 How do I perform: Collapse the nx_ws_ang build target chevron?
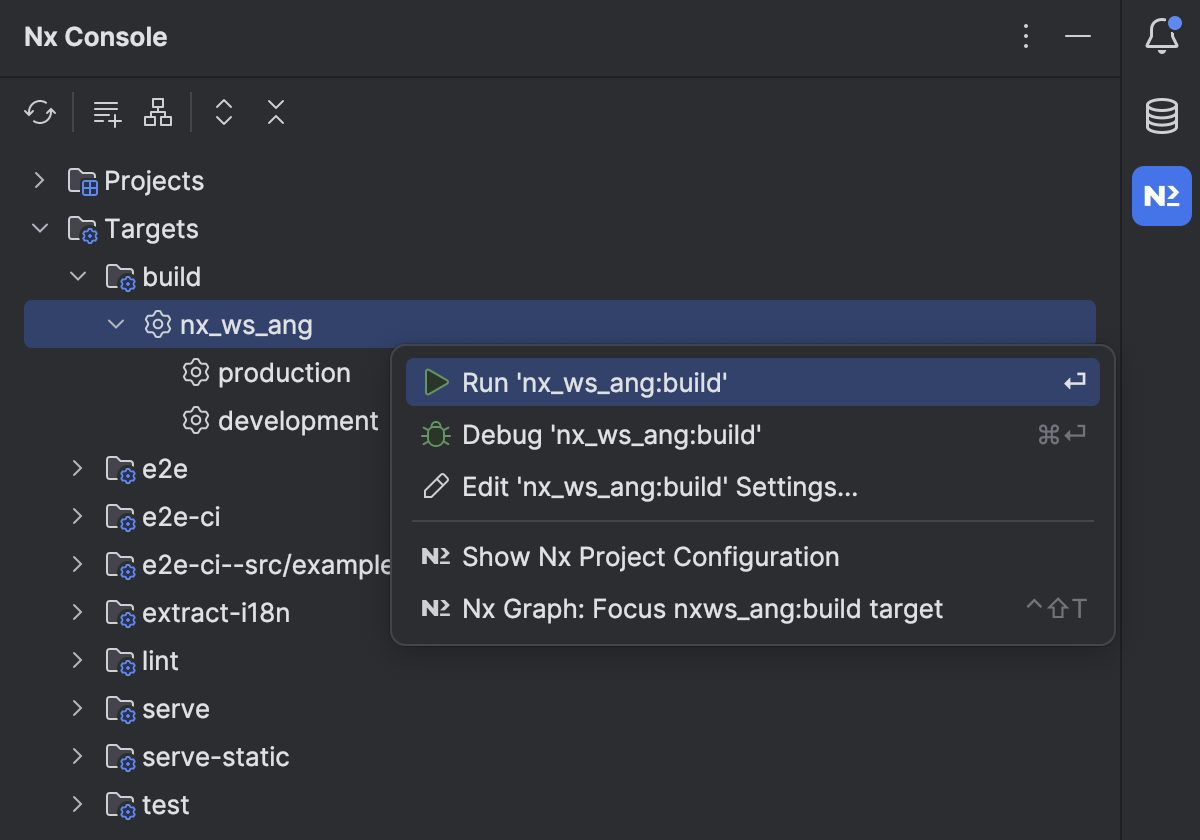tap(116, 324)
